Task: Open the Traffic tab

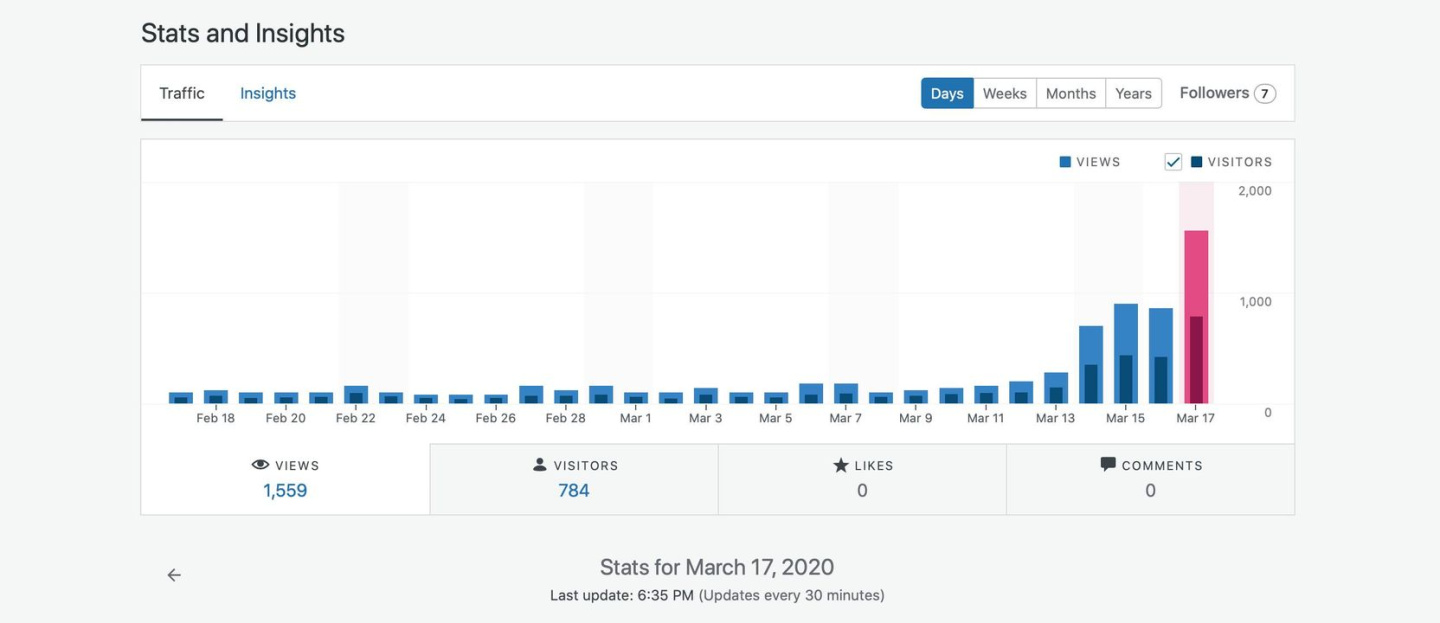Action: point(182,93)
